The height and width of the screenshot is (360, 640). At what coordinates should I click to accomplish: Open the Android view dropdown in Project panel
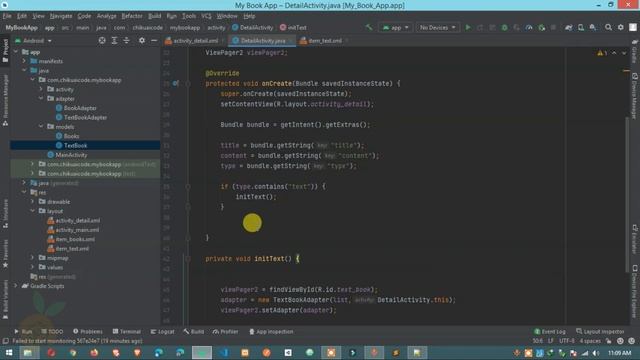pyautogui.click(x=33, y=41)
